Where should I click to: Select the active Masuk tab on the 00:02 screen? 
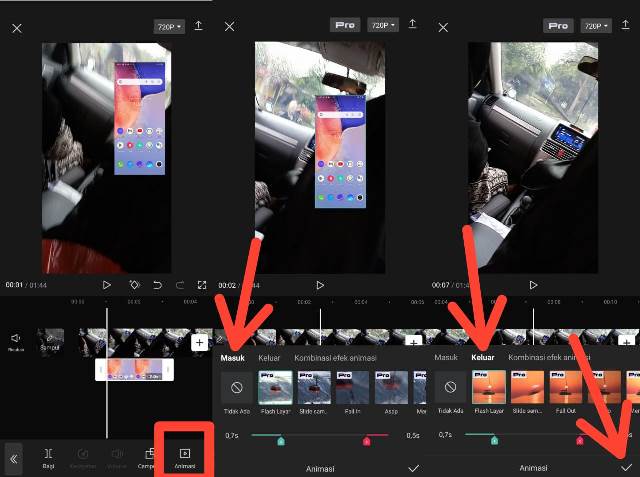pos(232,358)
